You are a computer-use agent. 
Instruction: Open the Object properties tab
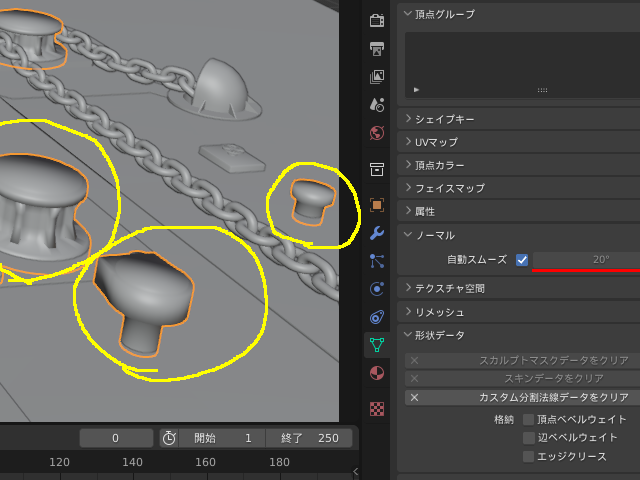click(x=377, y=205)
